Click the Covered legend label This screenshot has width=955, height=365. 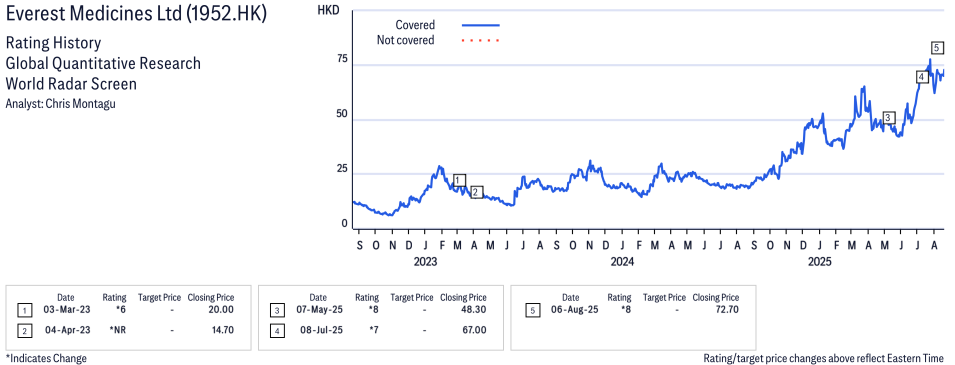pos(415,25)
